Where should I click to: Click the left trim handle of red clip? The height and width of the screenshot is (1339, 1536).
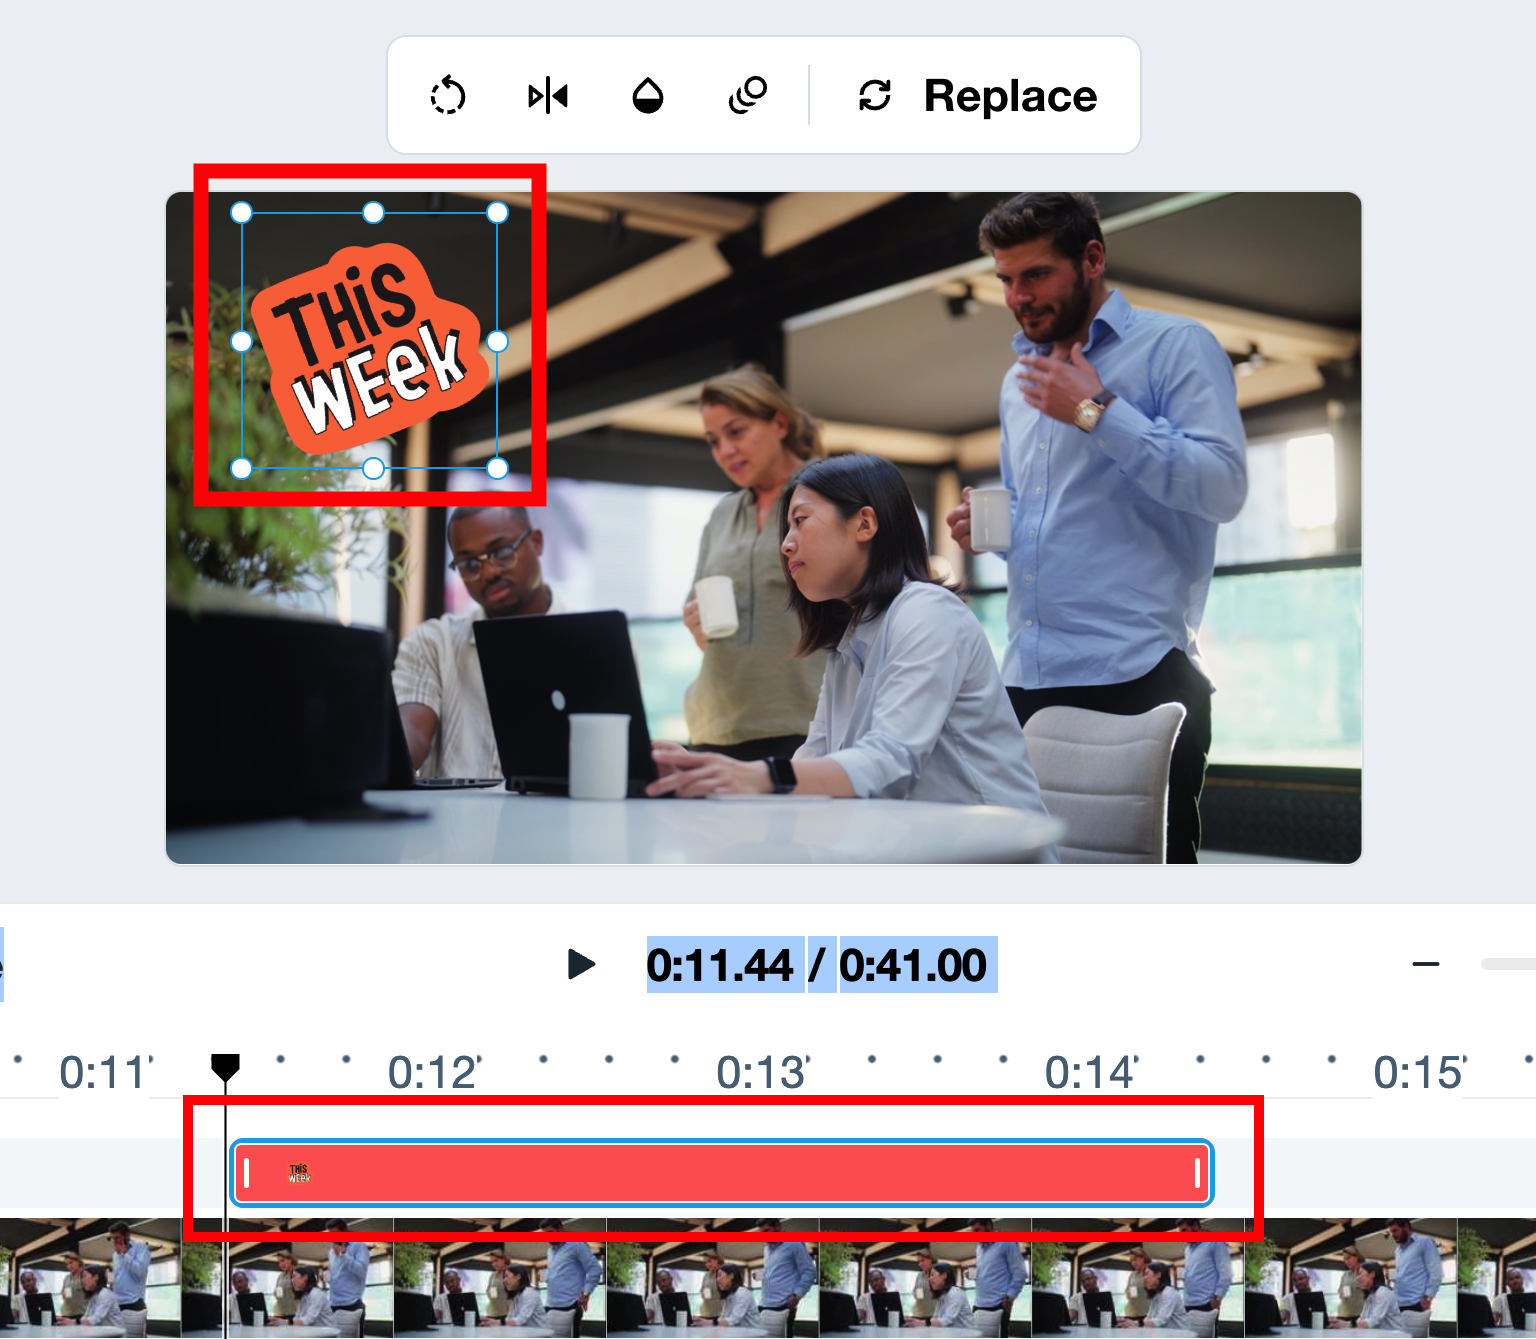click(246, 1173)
